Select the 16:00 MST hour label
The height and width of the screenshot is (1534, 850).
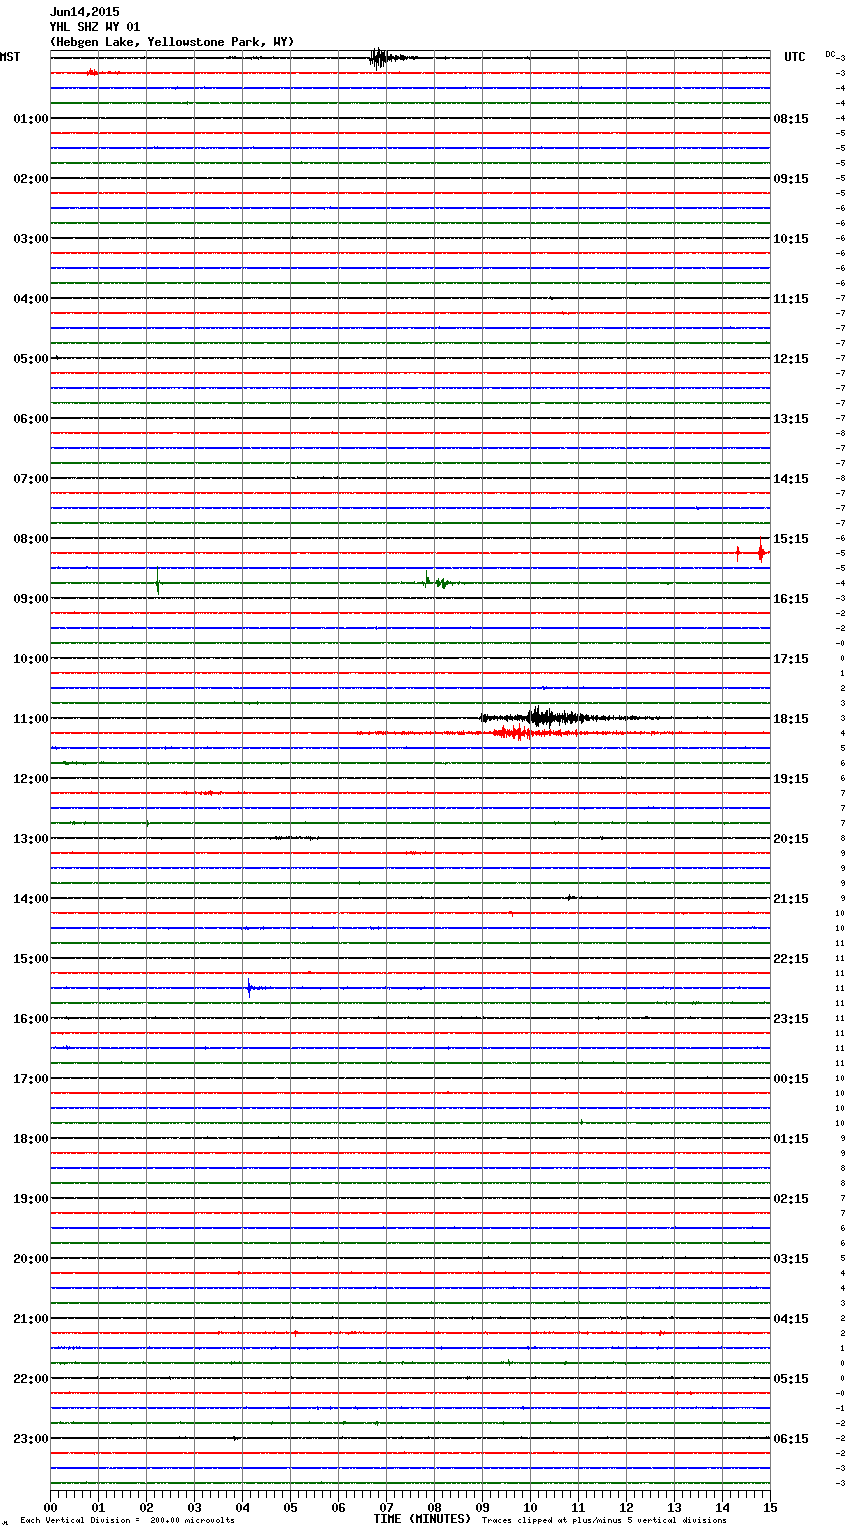(x=31, y=1019)
